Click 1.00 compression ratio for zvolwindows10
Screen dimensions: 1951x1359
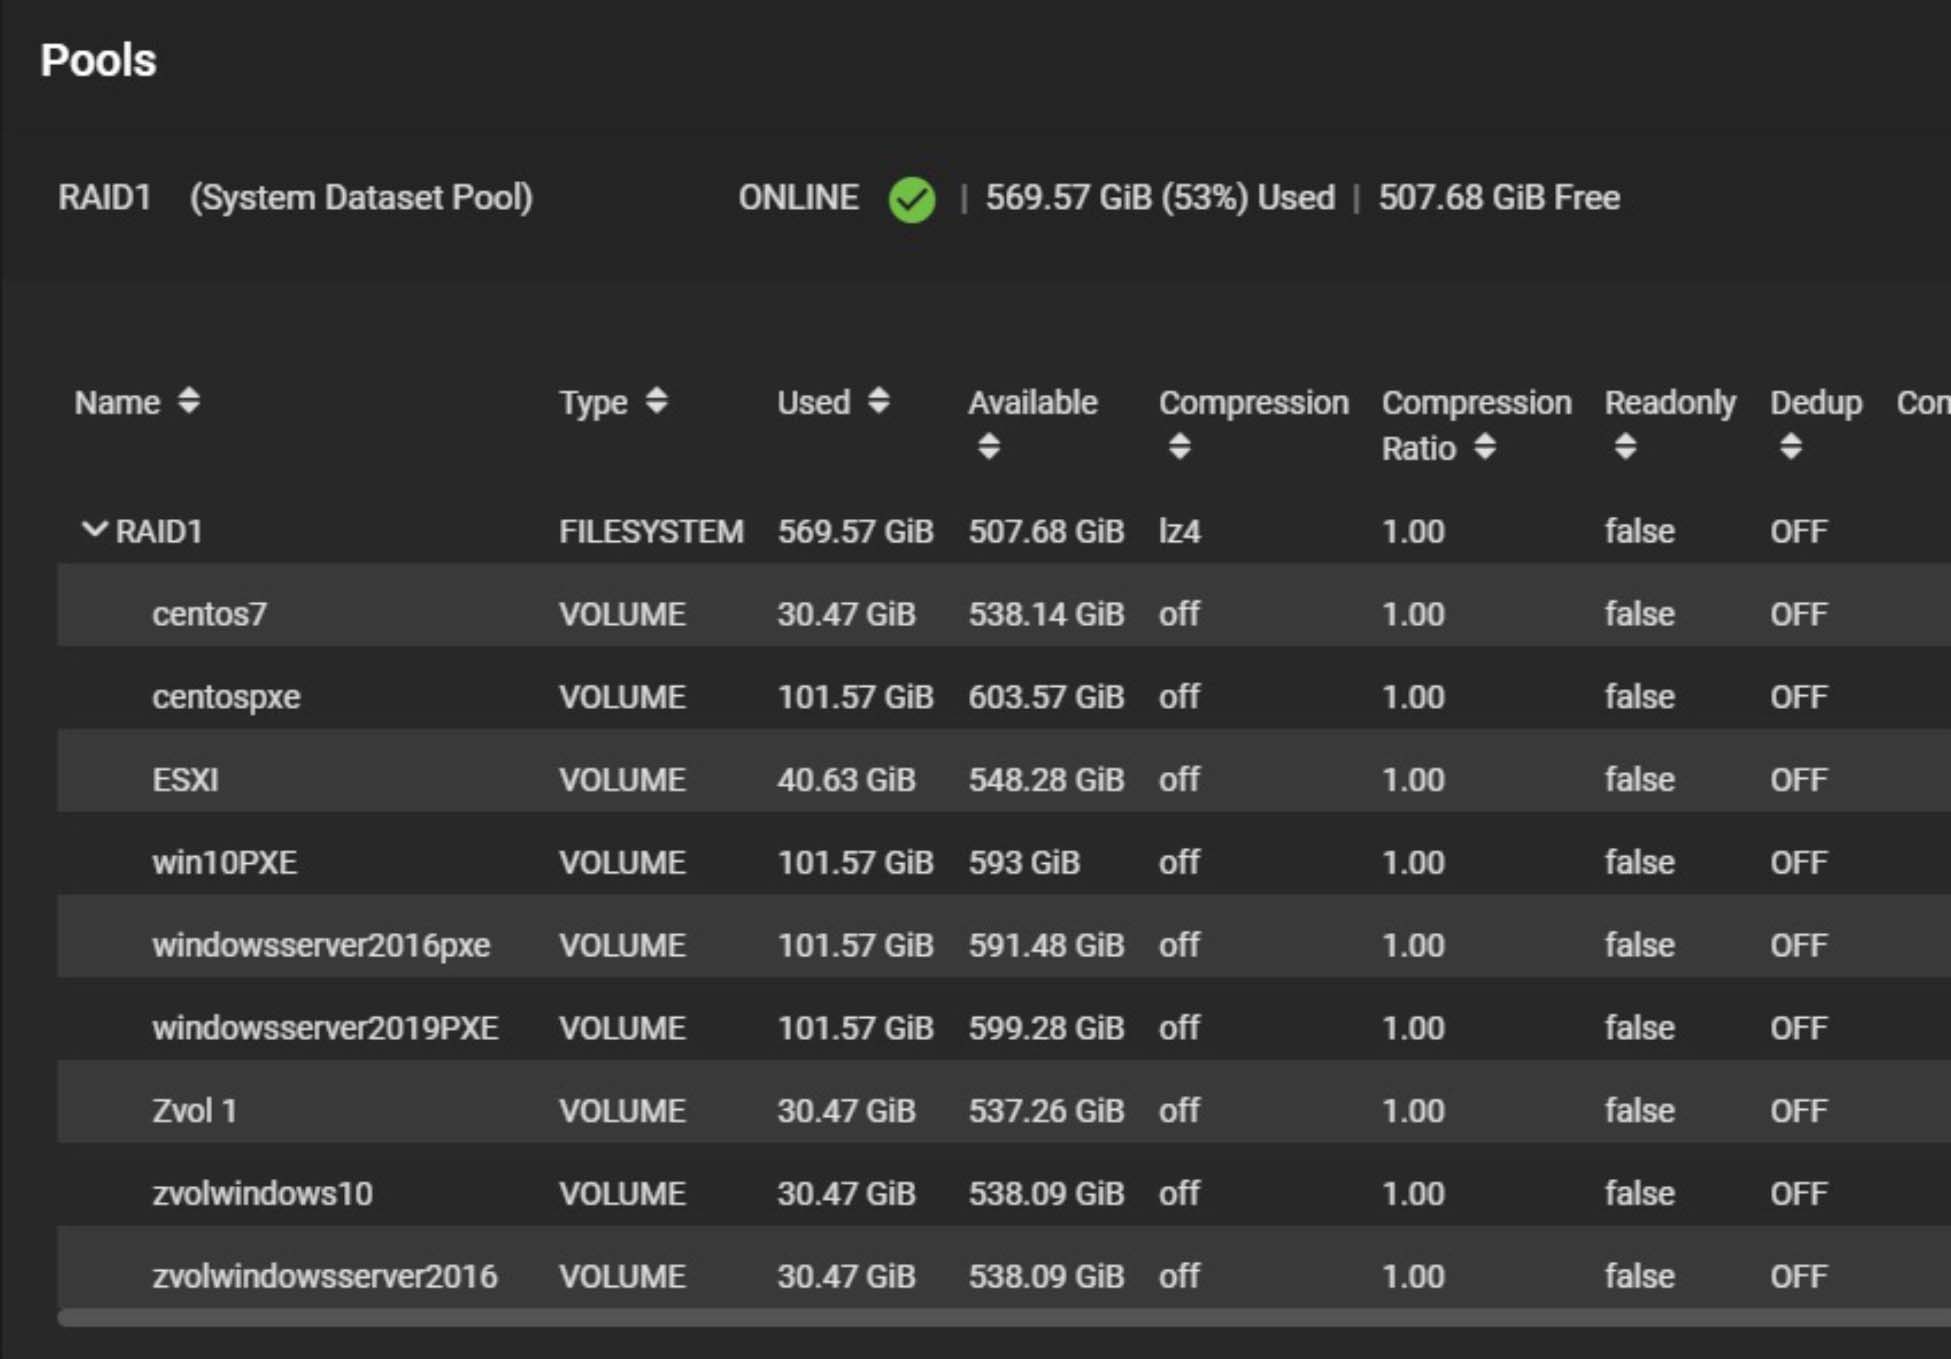(1413, 1195)
